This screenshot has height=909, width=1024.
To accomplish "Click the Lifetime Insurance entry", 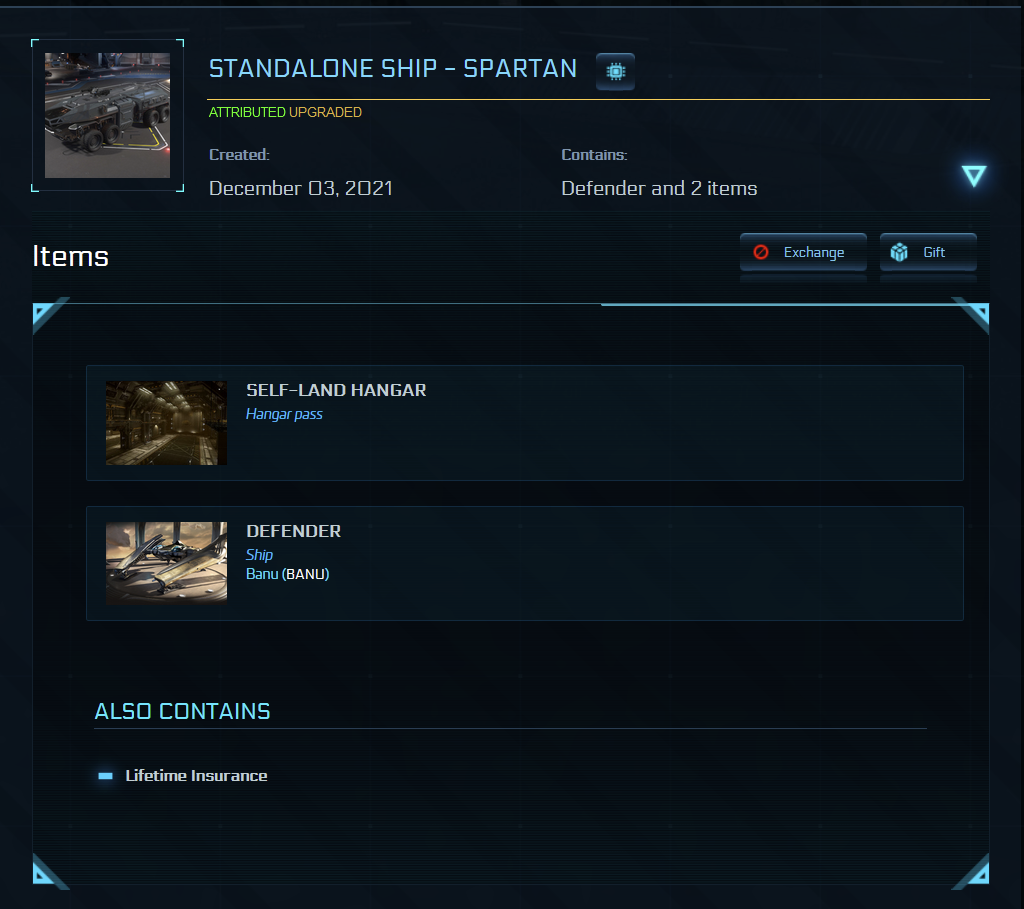I will [x=196, y=776].
